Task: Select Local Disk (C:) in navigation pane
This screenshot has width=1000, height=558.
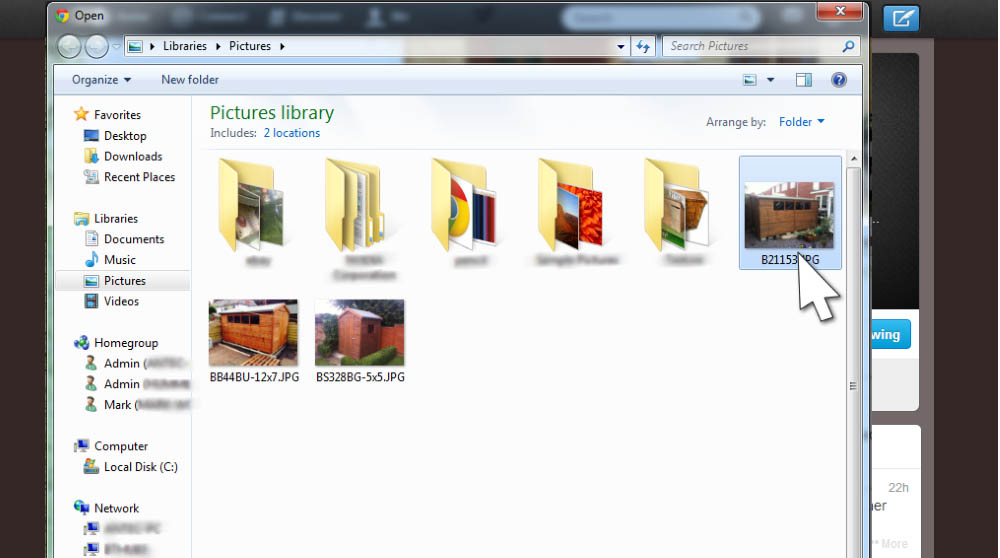Action: pos(140,467)
